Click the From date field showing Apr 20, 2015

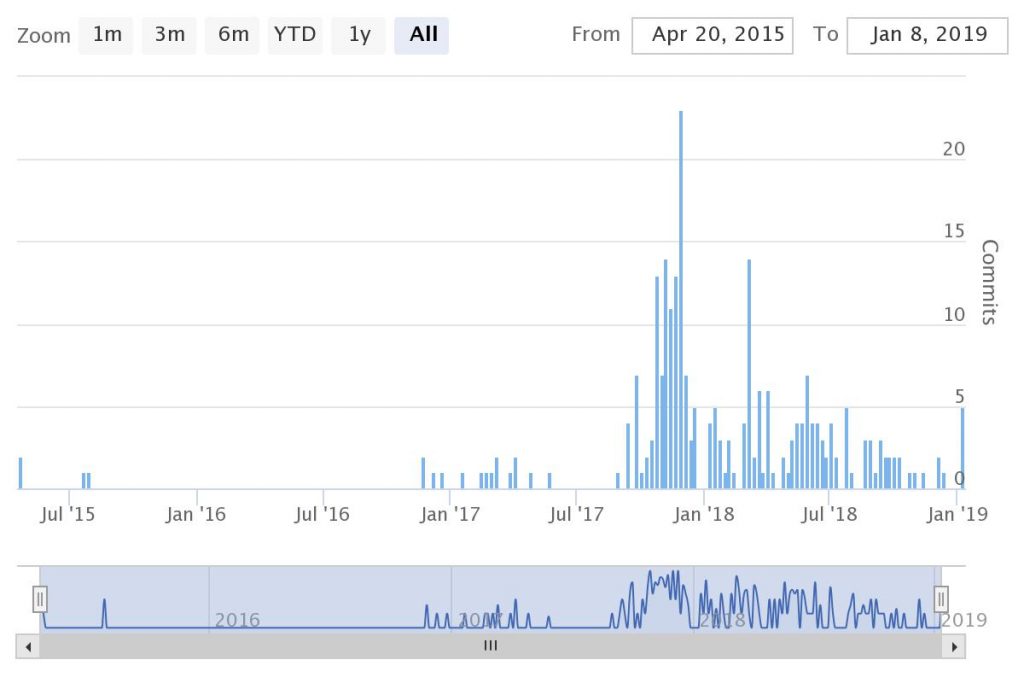(x=712, y=34)
